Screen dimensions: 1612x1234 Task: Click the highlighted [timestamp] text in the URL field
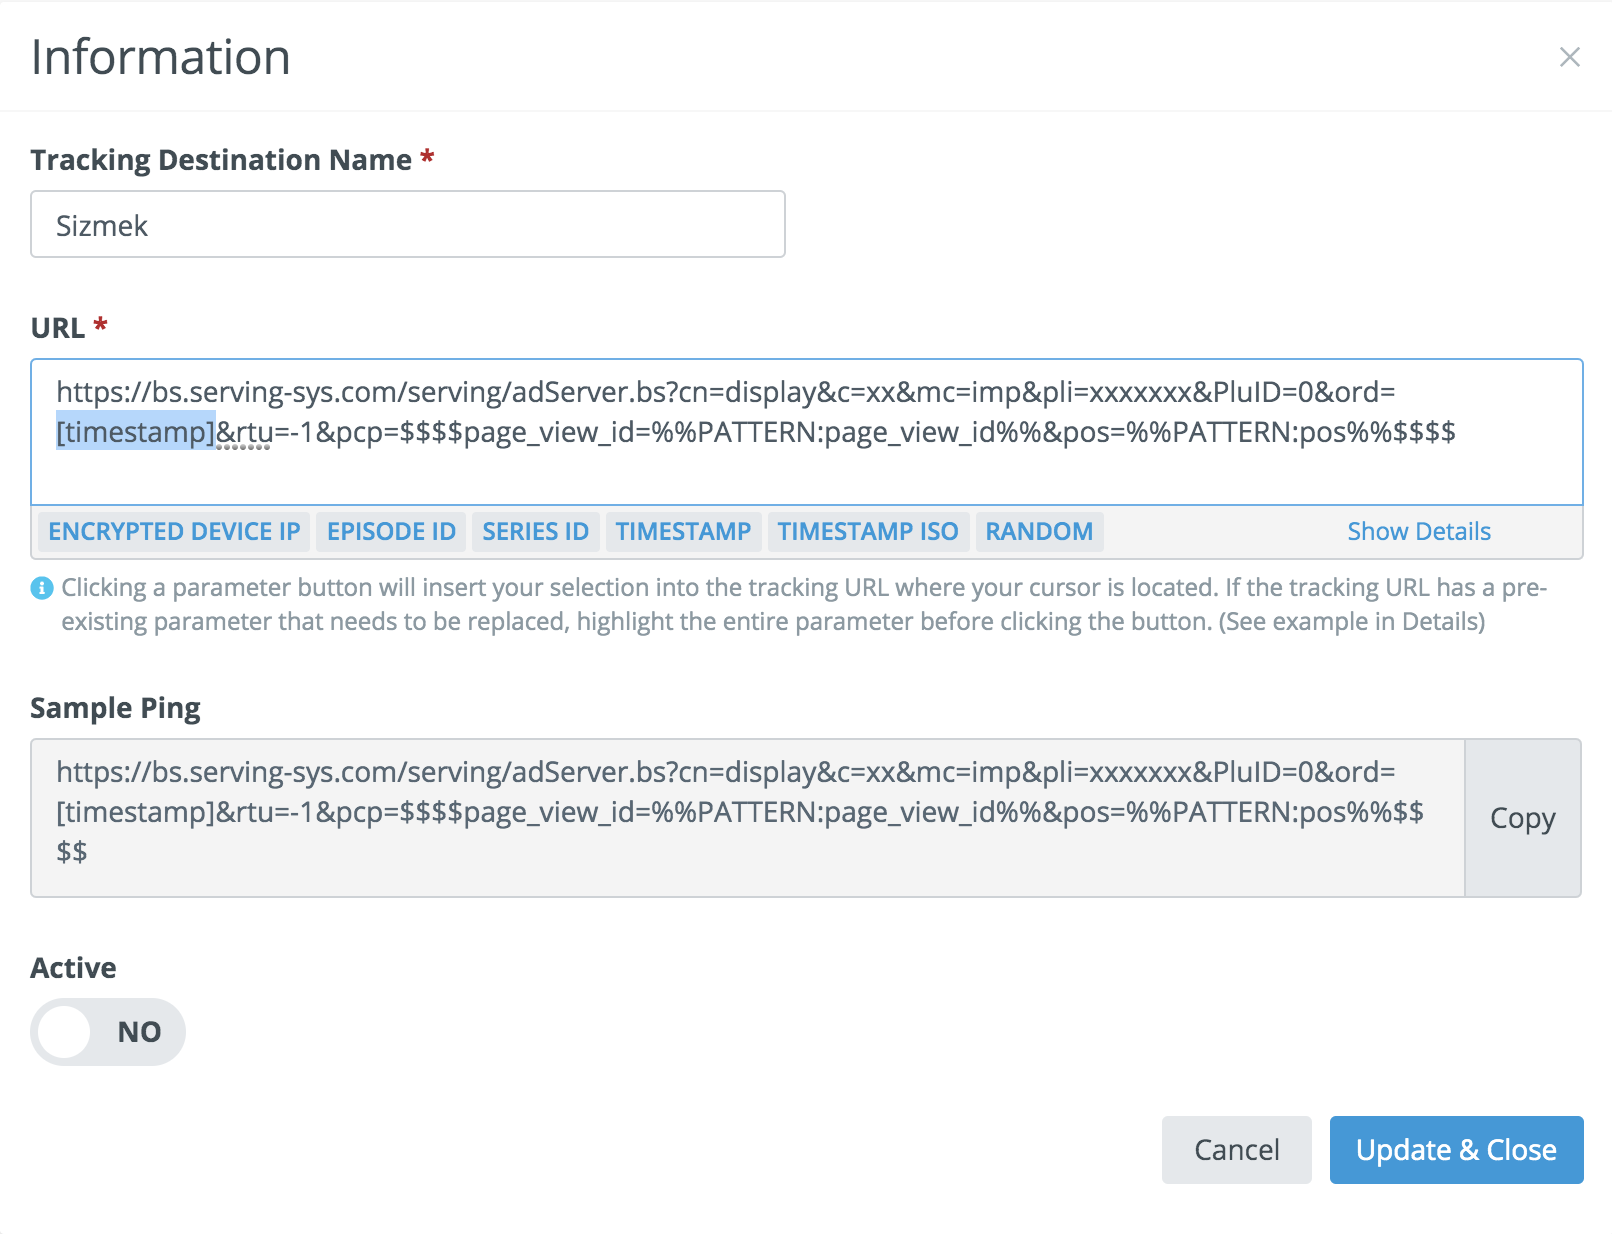(x=136, y=432)
